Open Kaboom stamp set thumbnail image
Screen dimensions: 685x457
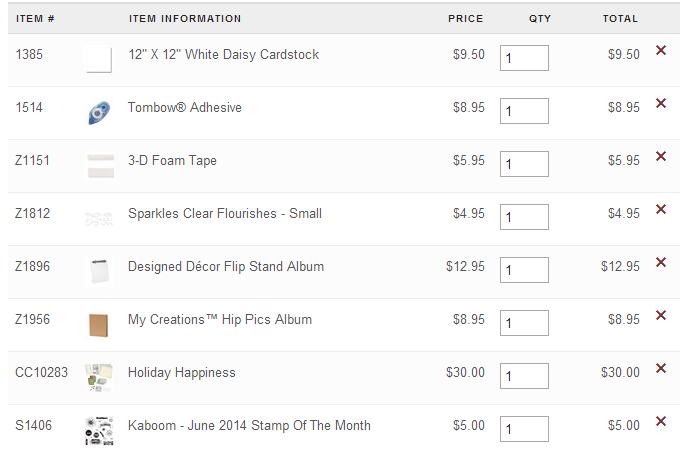click(99, 431)
